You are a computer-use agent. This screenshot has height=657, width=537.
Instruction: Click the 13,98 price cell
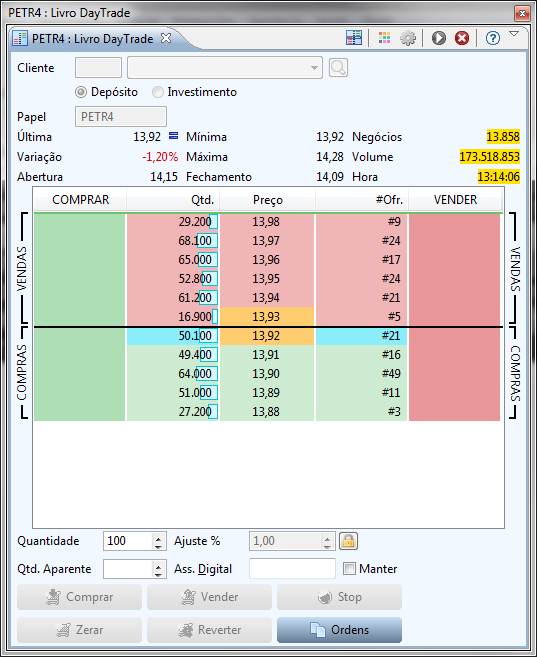(x=267, y=222)
